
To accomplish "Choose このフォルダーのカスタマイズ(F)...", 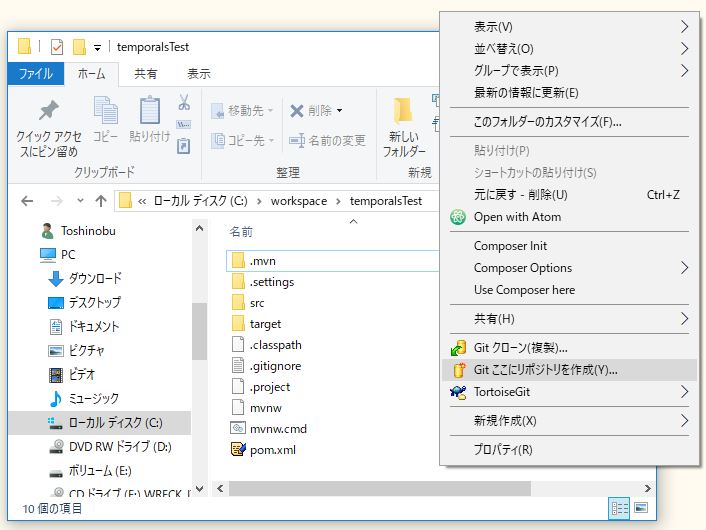I will pos(570,122).
